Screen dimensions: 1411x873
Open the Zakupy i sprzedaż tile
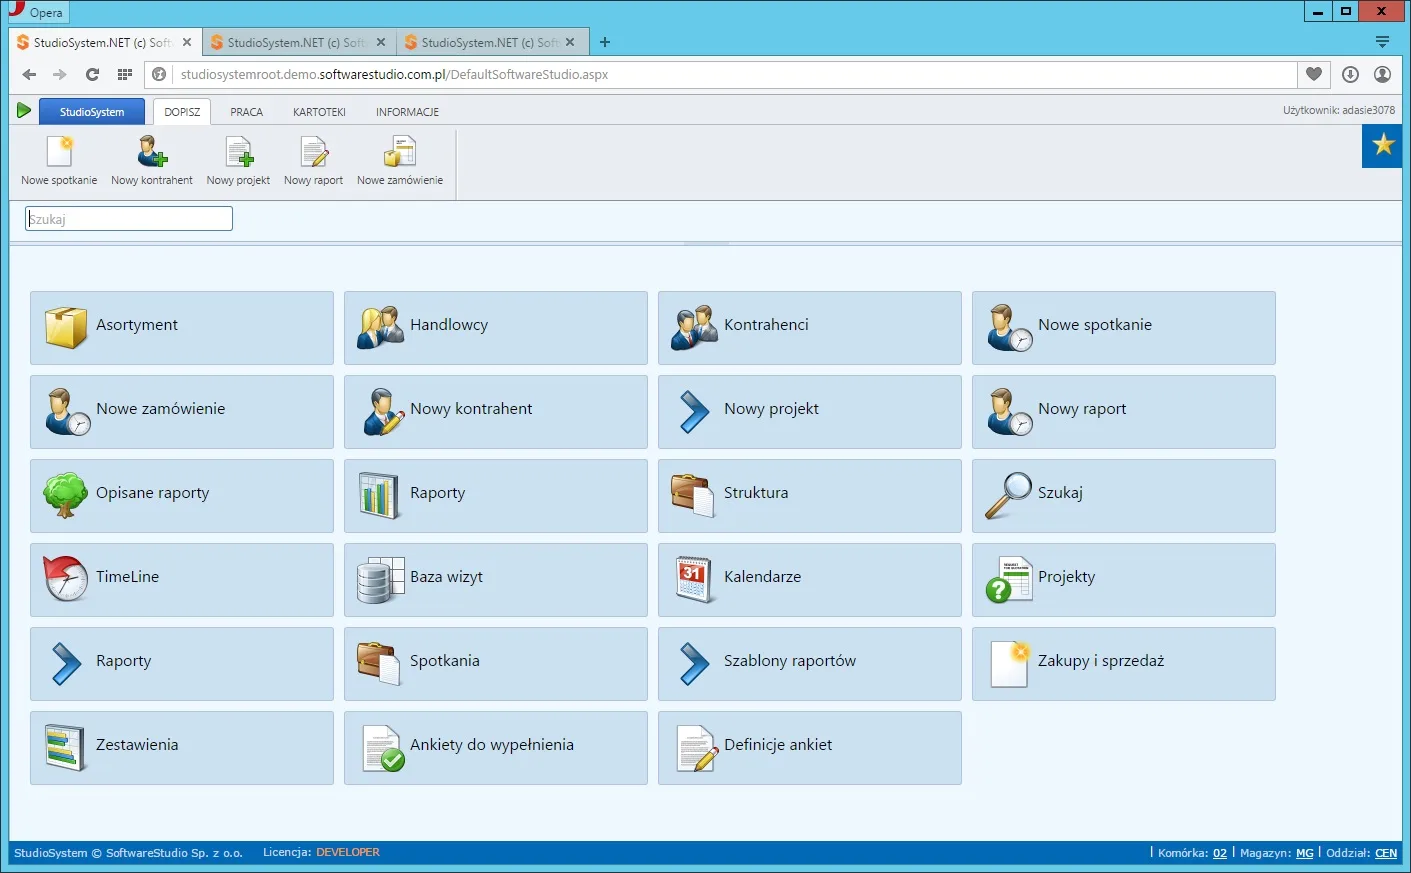tap(1124, 664)
